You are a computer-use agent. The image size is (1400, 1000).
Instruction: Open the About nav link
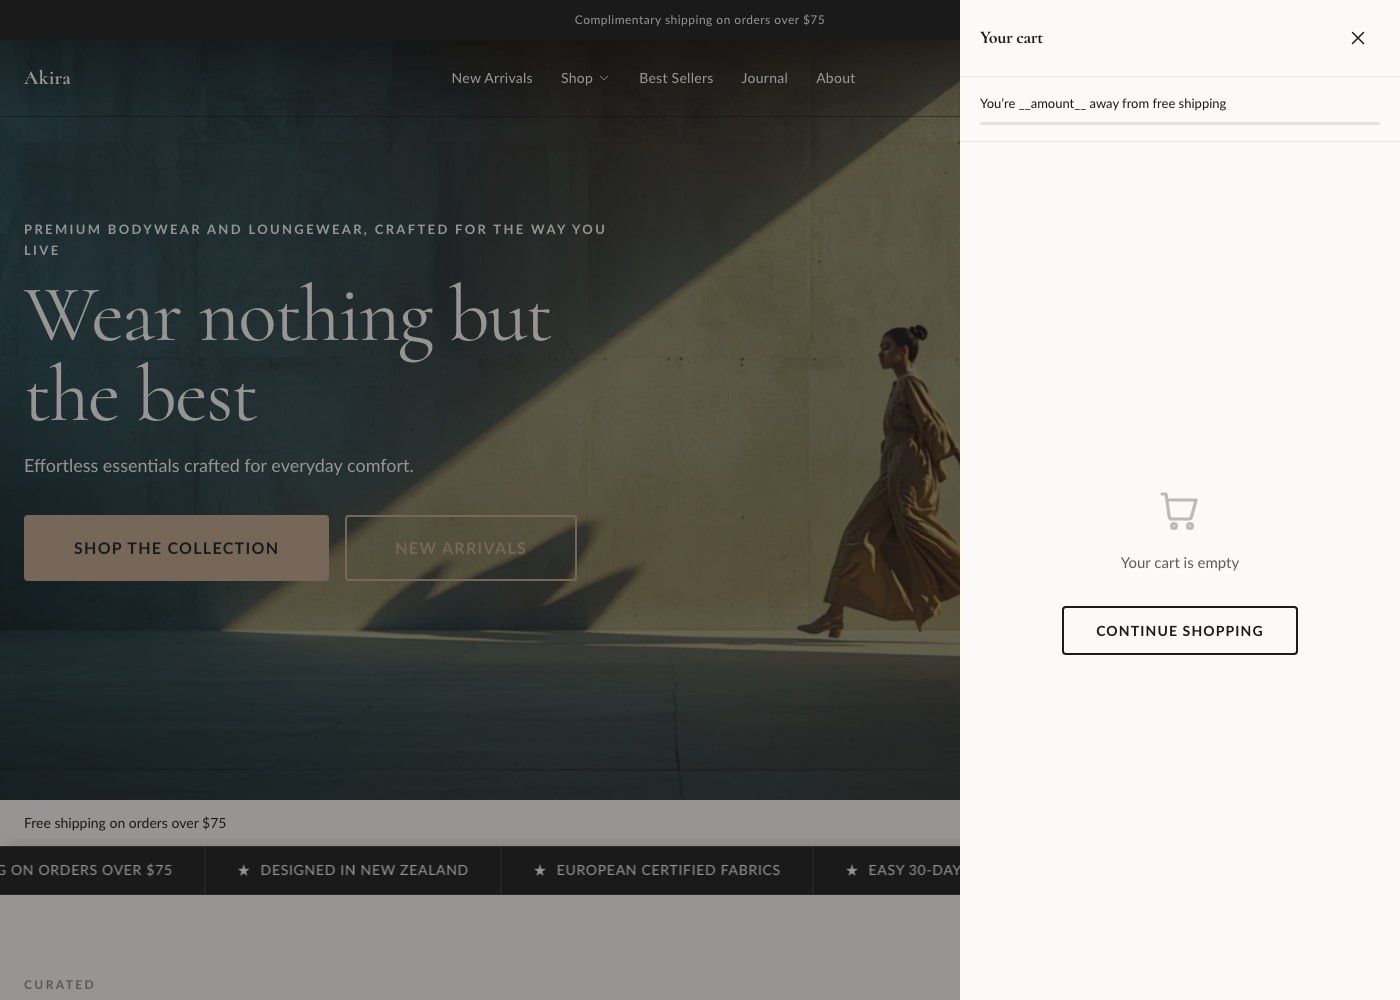click(835, 78)
